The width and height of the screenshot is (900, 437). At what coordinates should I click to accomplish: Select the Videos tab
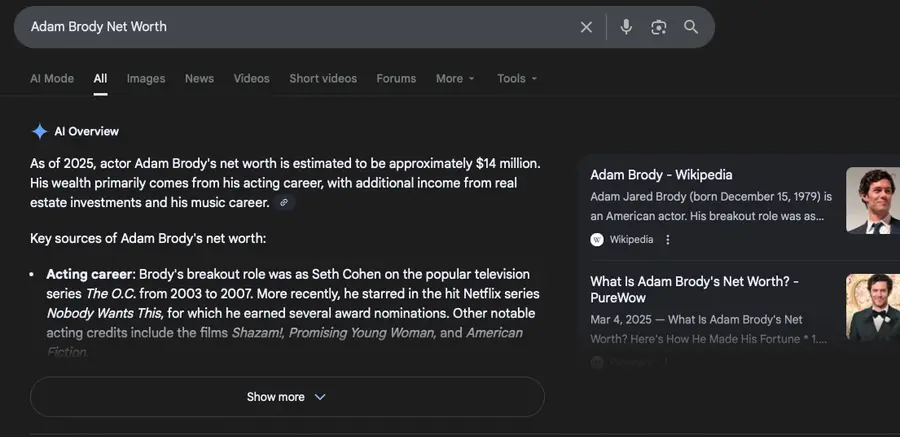pos(252,78)
